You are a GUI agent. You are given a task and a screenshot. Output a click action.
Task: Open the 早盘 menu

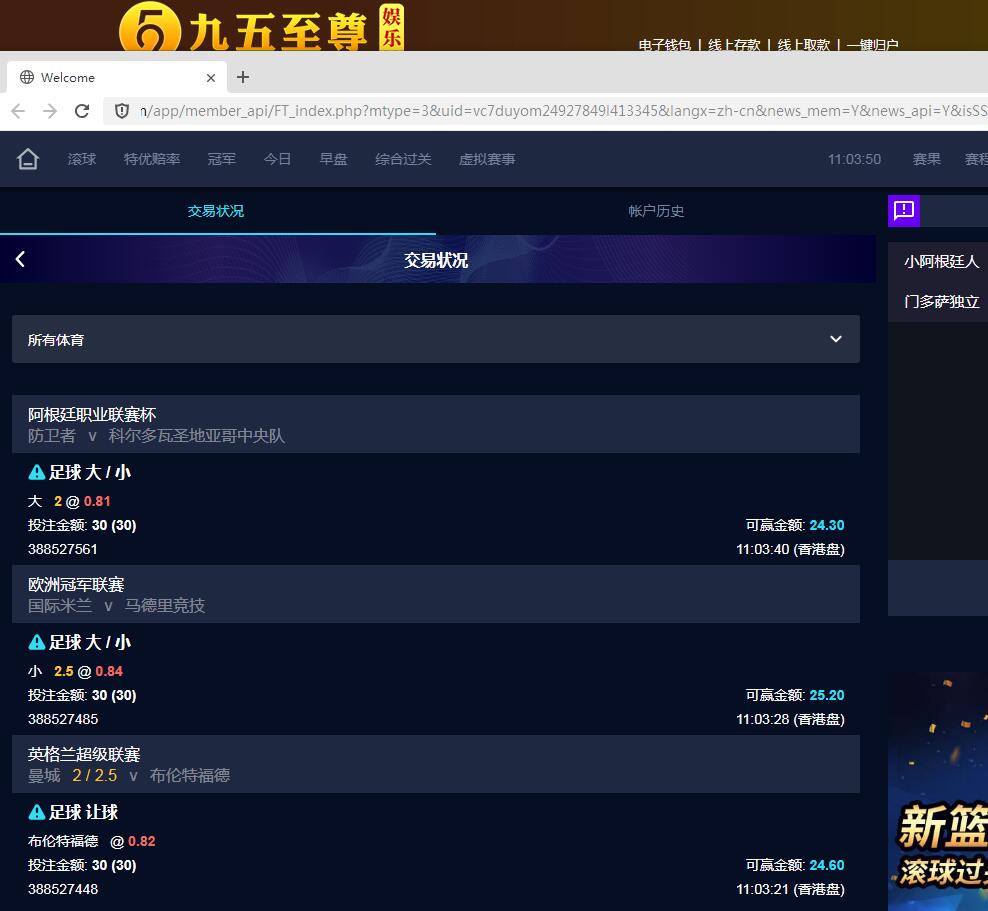(x=333, y=159)
